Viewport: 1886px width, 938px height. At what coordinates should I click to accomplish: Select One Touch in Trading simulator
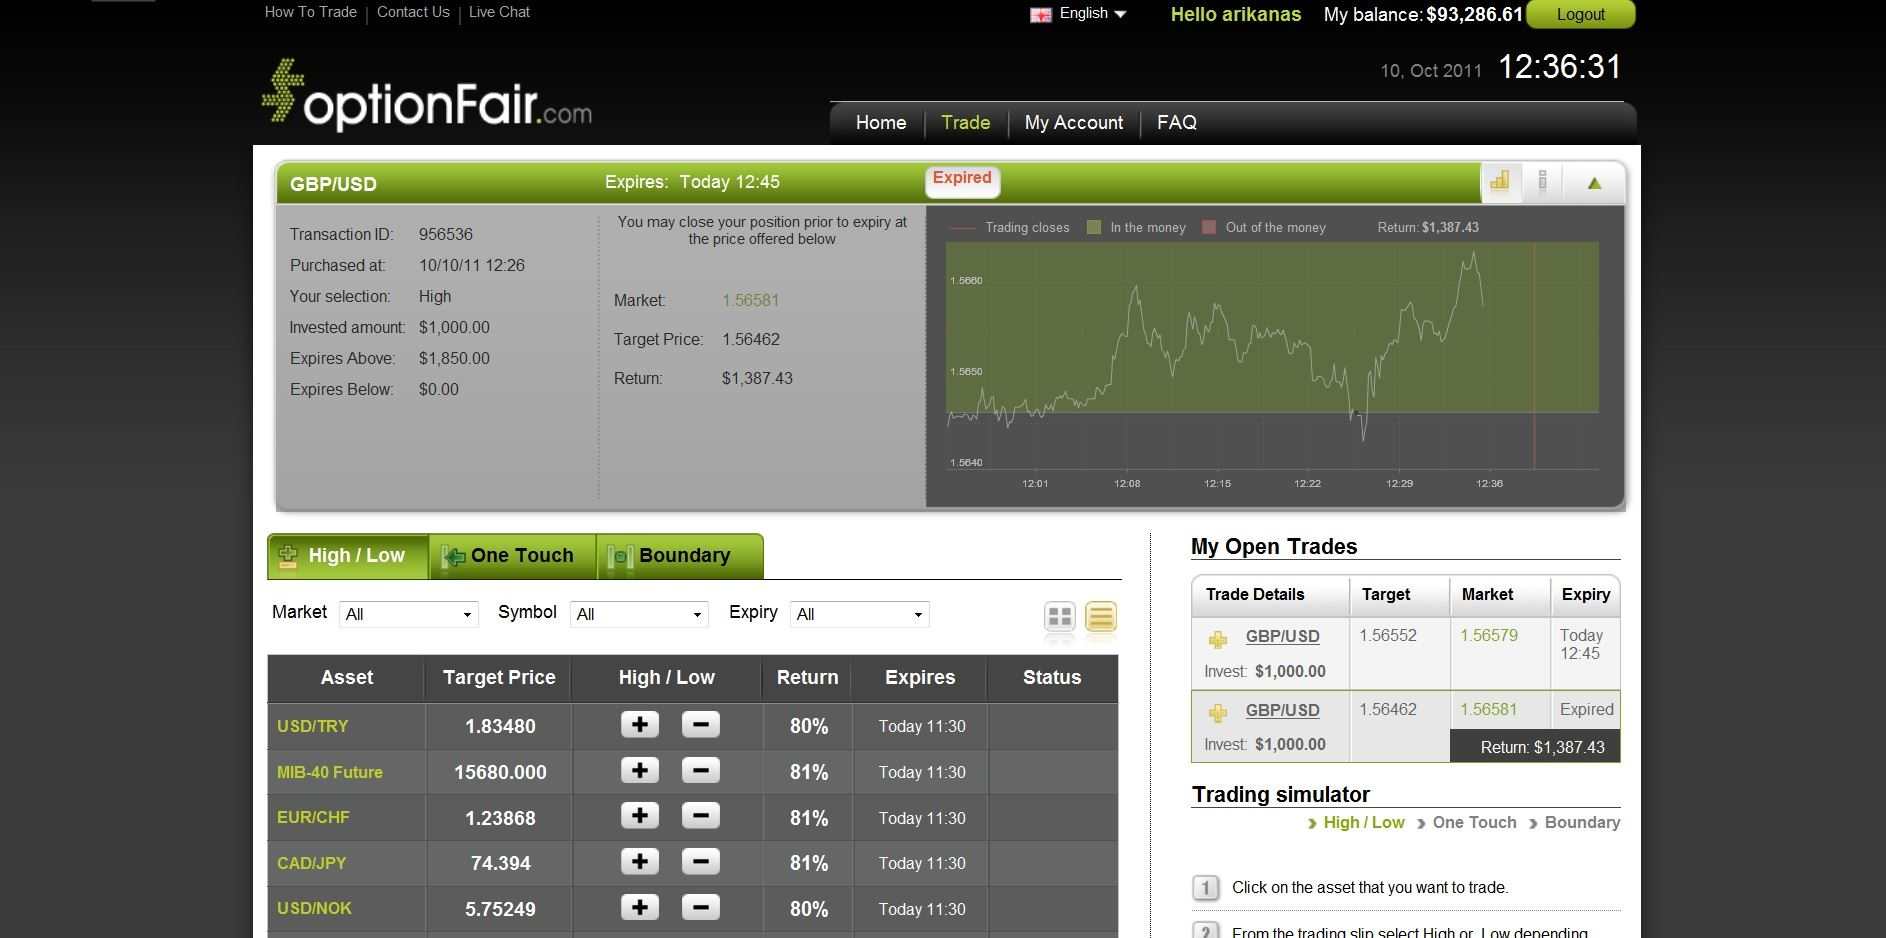point(1474,822)
